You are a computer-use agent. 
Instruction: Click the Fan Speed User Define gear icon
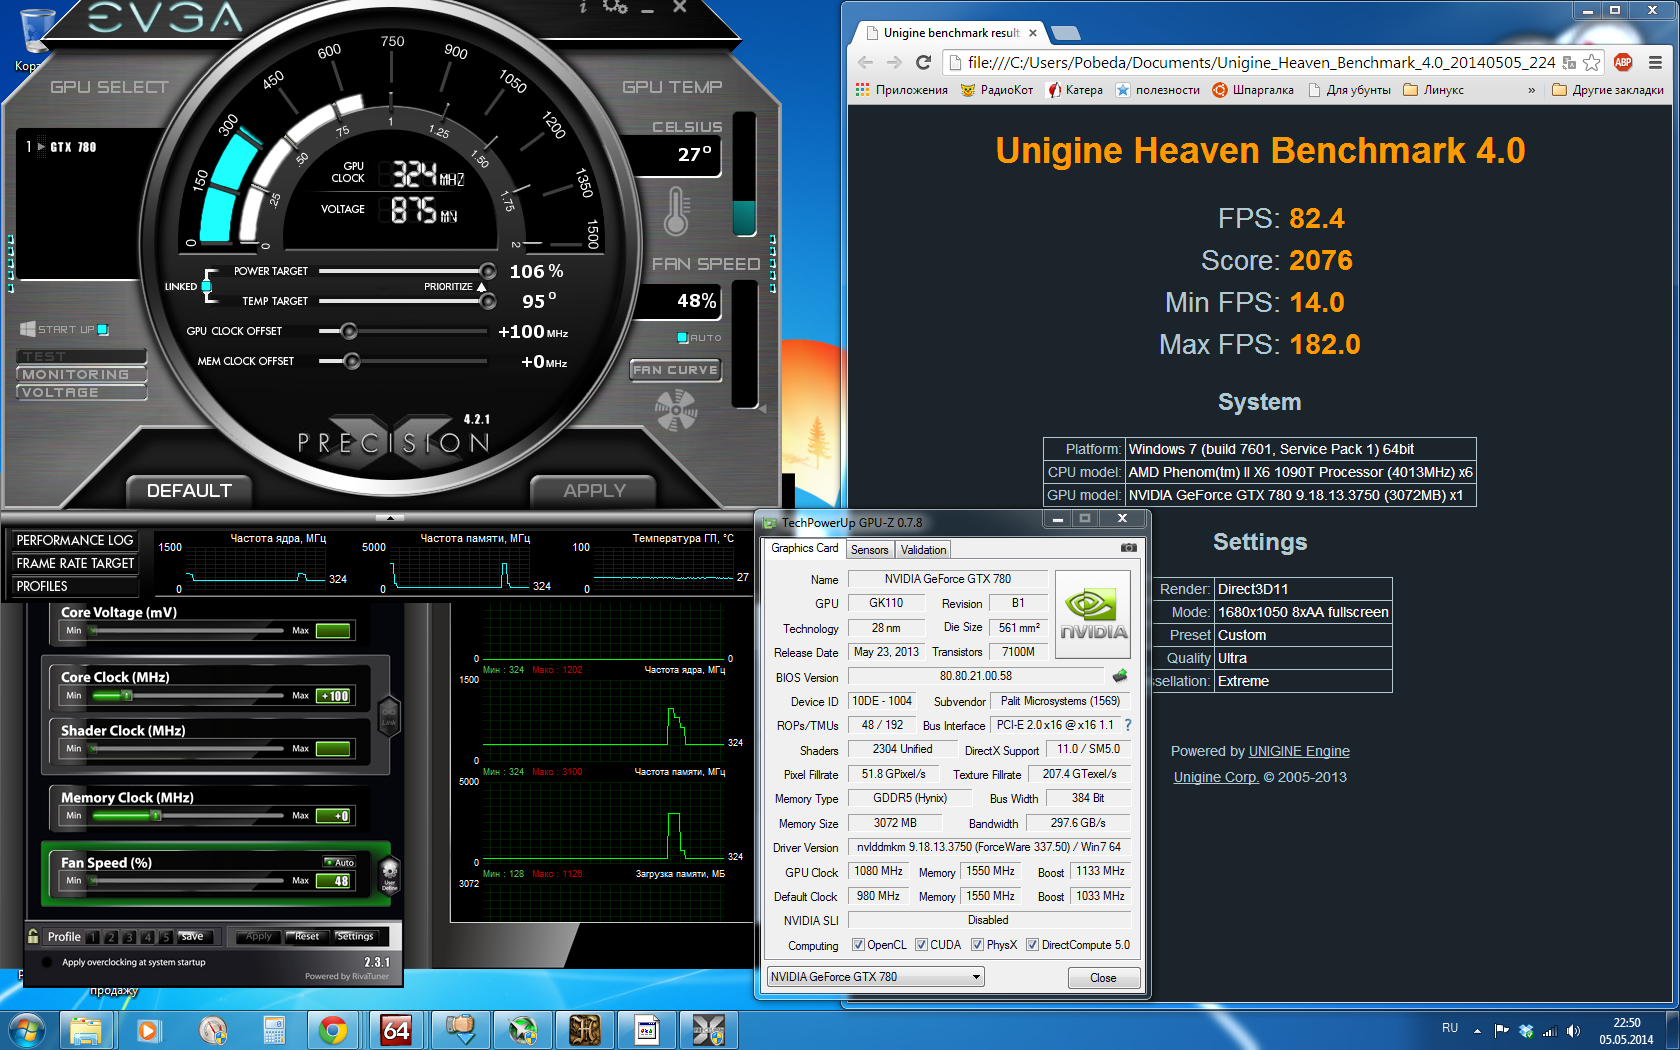pyautogui.click(x=390, y=873)
